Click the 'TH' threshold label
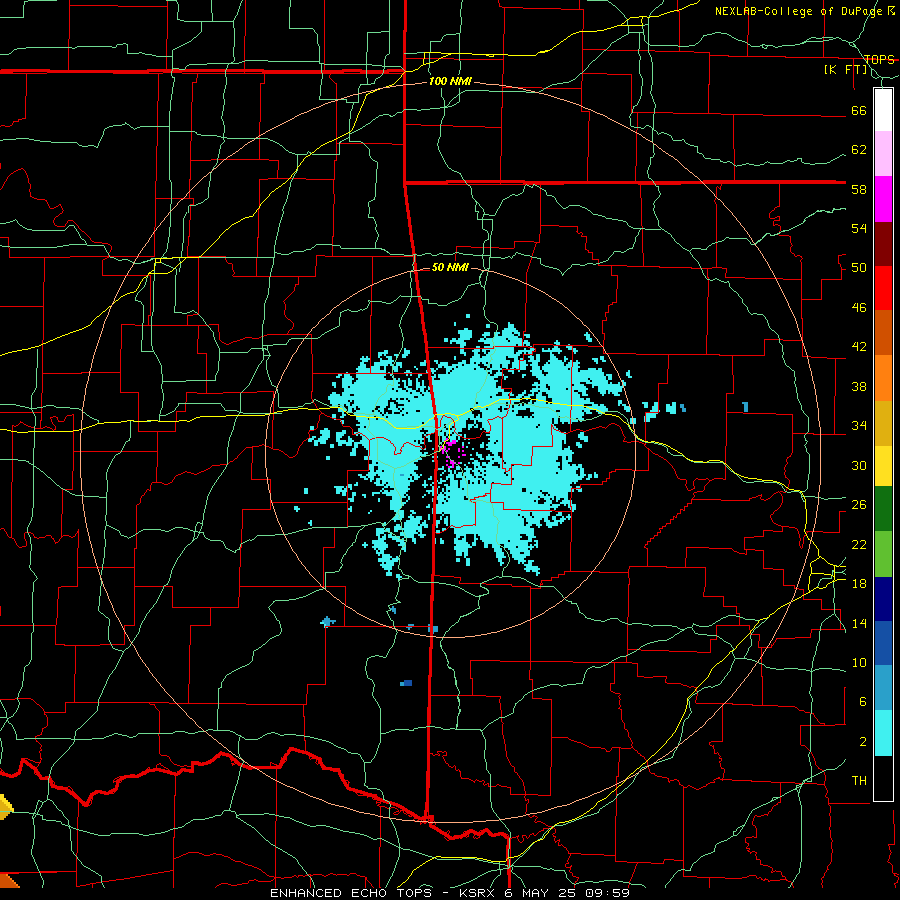Screen dimensions: 900x900 (x=859, y=781)
